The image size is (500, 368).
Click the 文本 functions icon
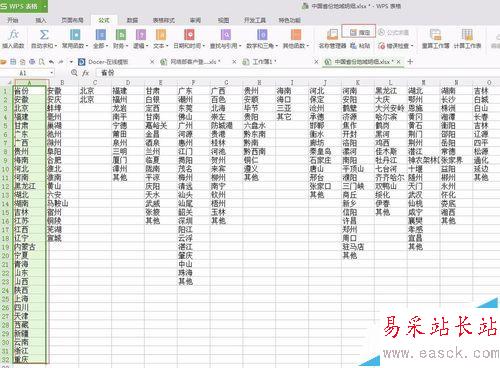(x=161, y=35)
